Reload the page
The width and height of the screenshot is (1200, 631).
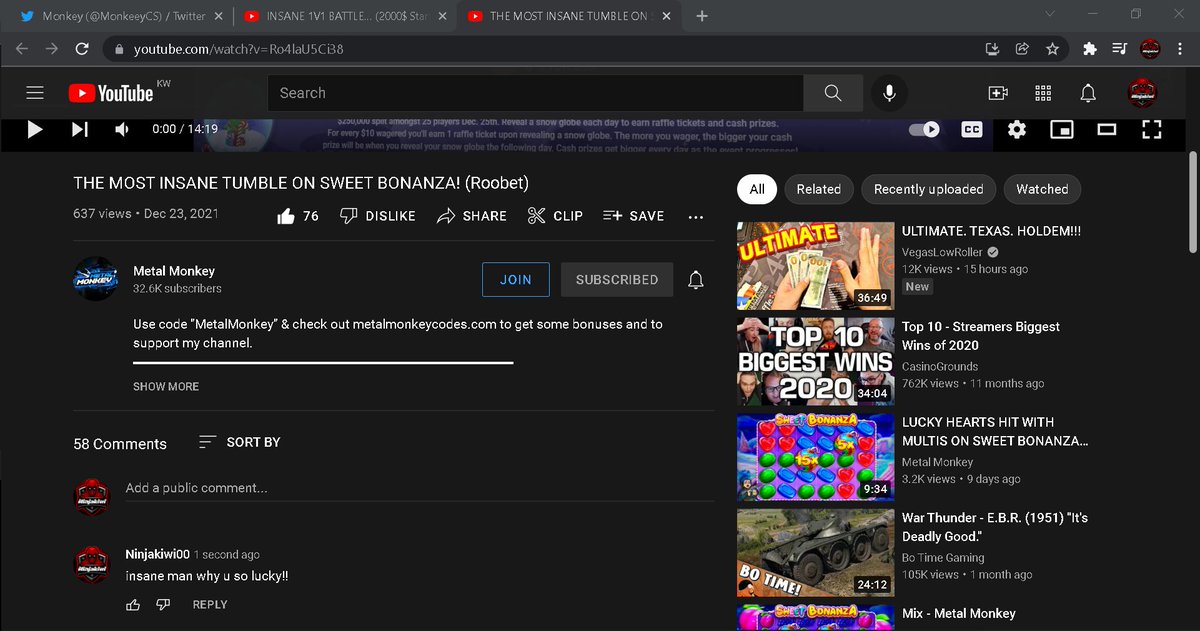[82, 49]
